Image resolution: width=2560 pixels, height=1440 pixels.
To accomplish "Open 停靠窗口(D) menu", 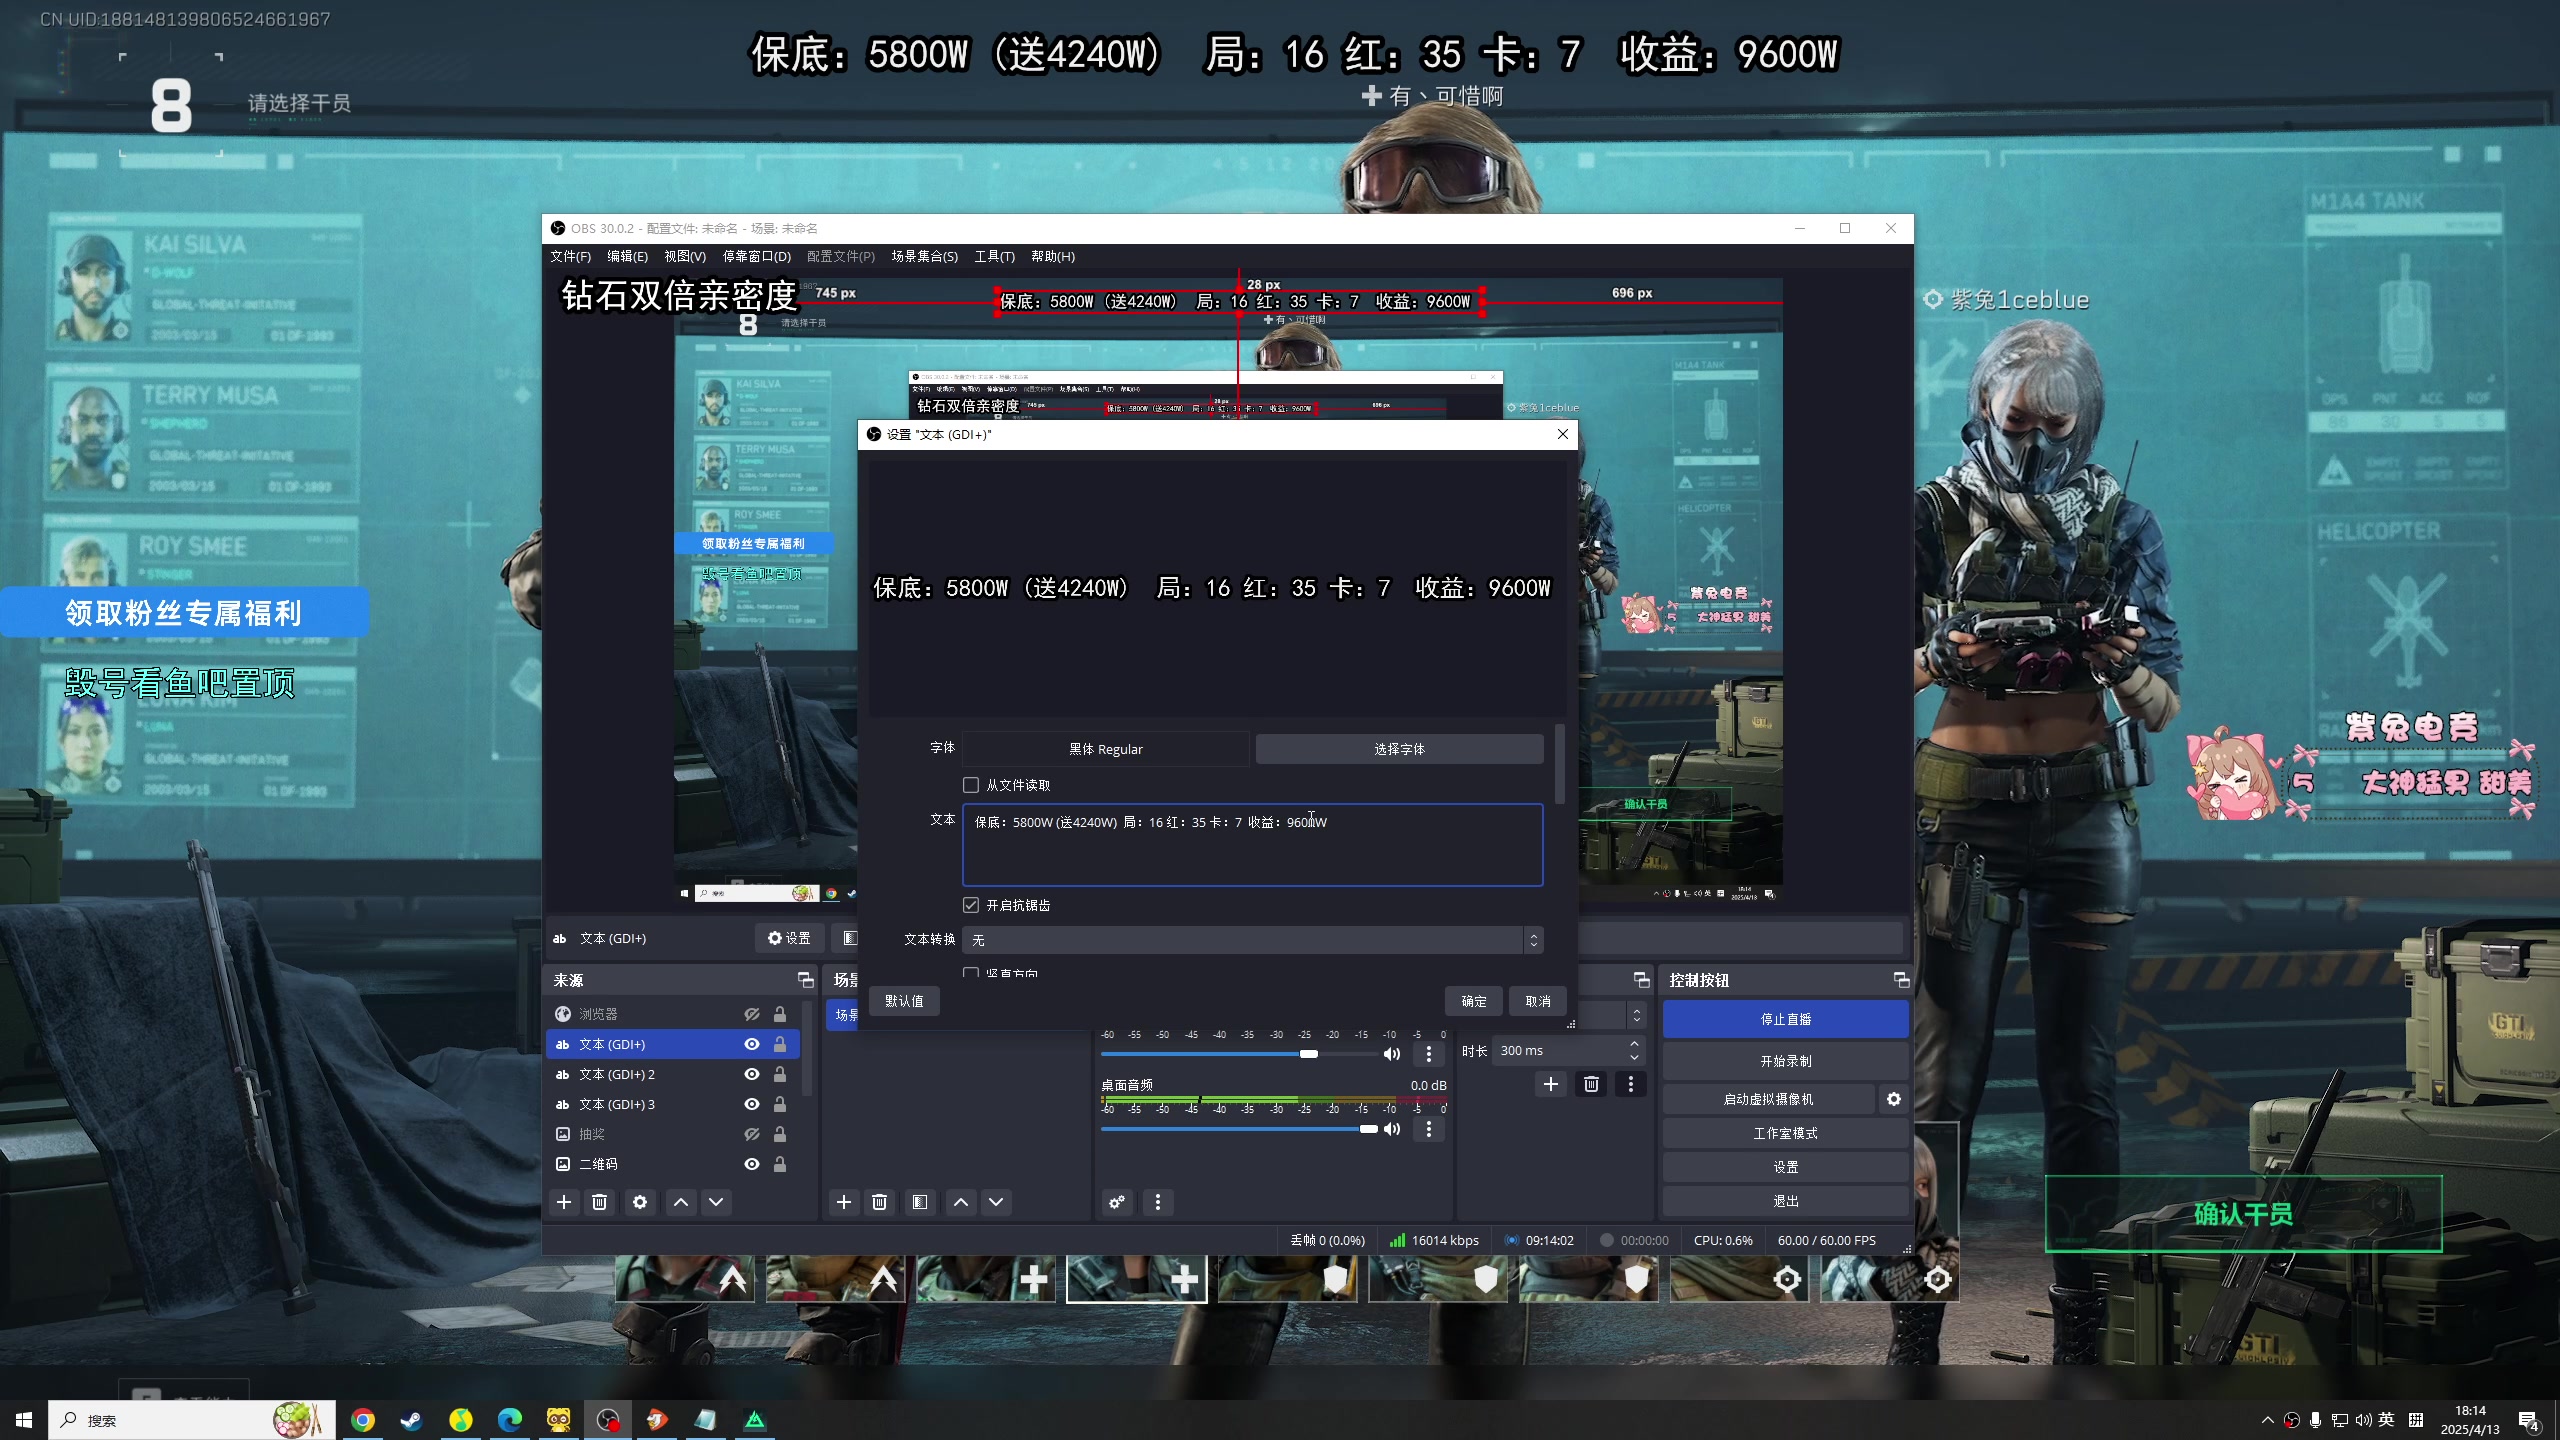I will coord(757,257).
